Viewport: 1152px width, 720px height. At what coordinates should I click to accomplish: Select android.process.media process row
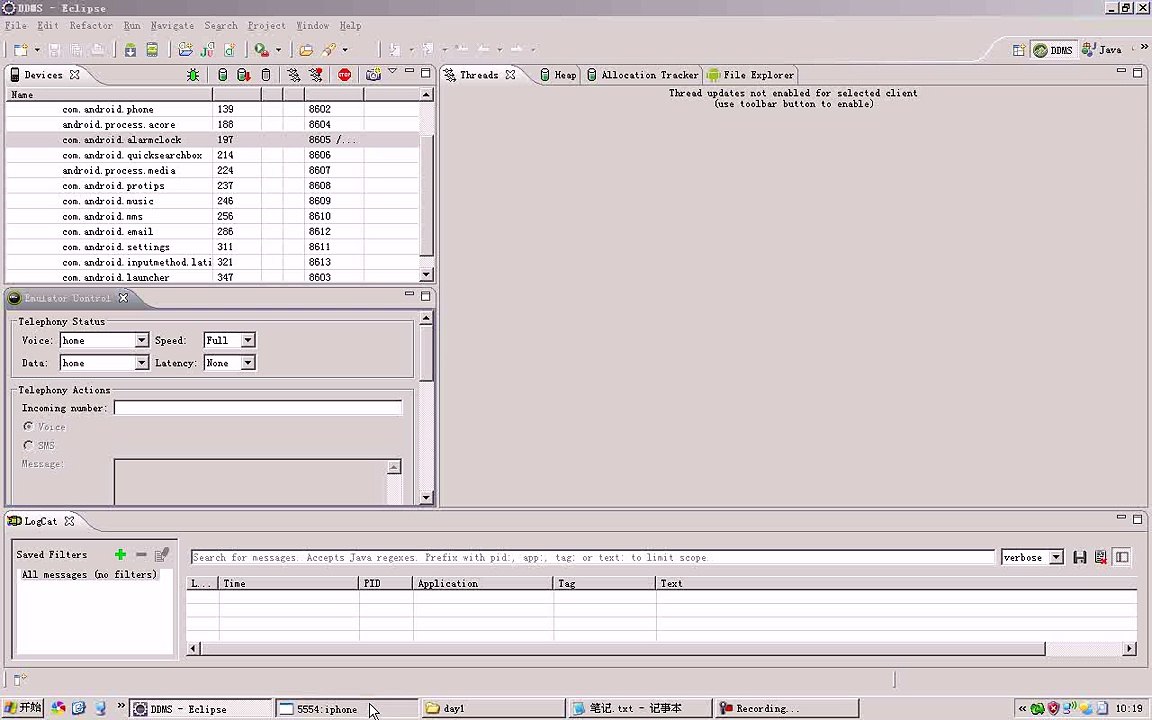pos(213,170)
